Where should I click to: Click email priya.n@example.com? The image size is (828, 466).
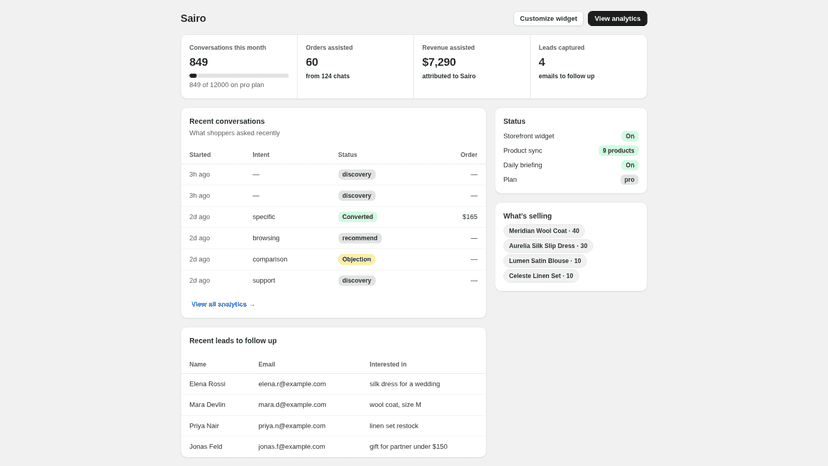click(x=291, y=426)
